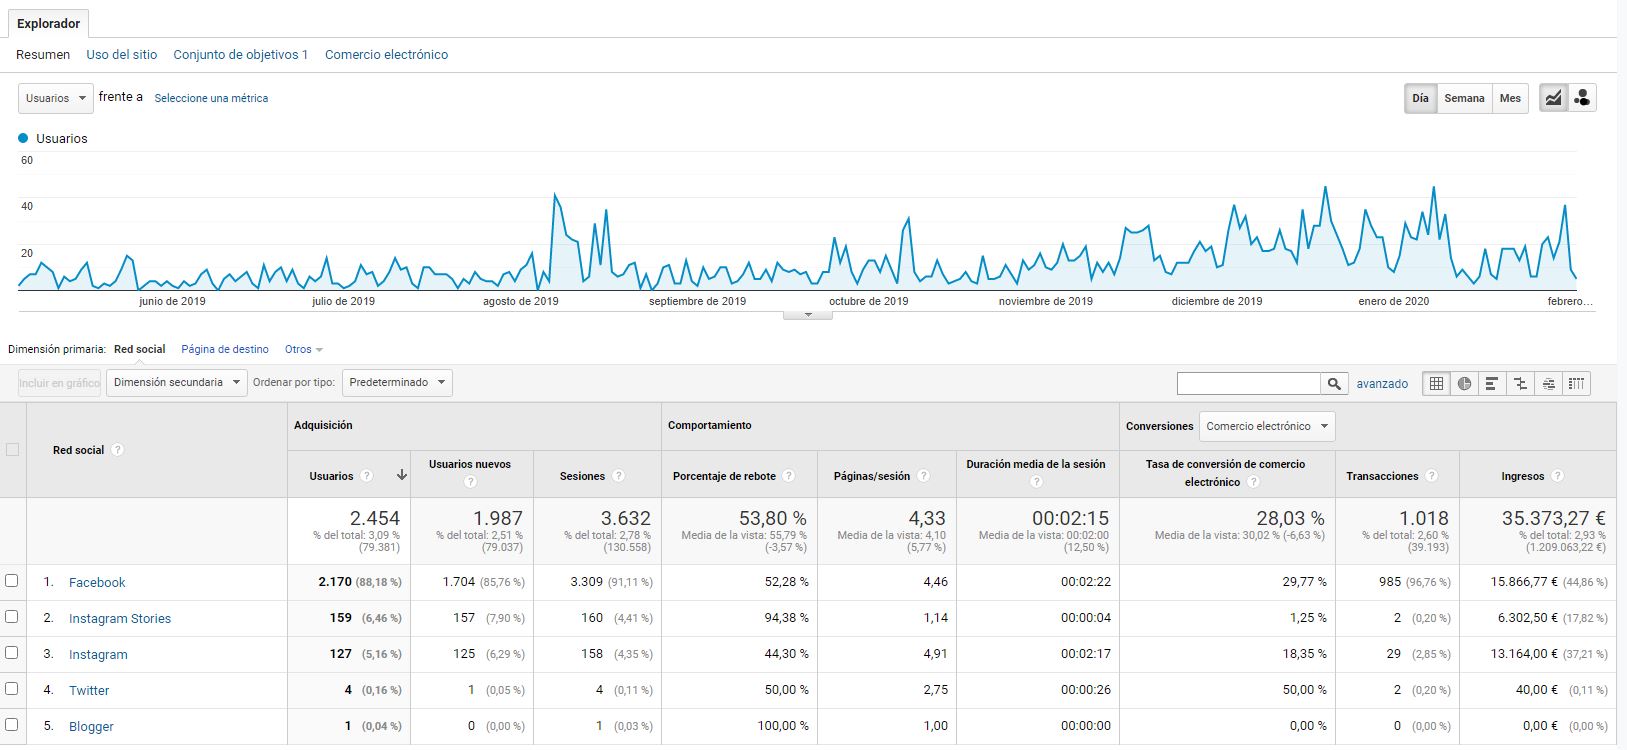The height and width of the screenshot is (750, 1627).
Task: Sort by the Transacciones column header
Action: (1382, 476)
